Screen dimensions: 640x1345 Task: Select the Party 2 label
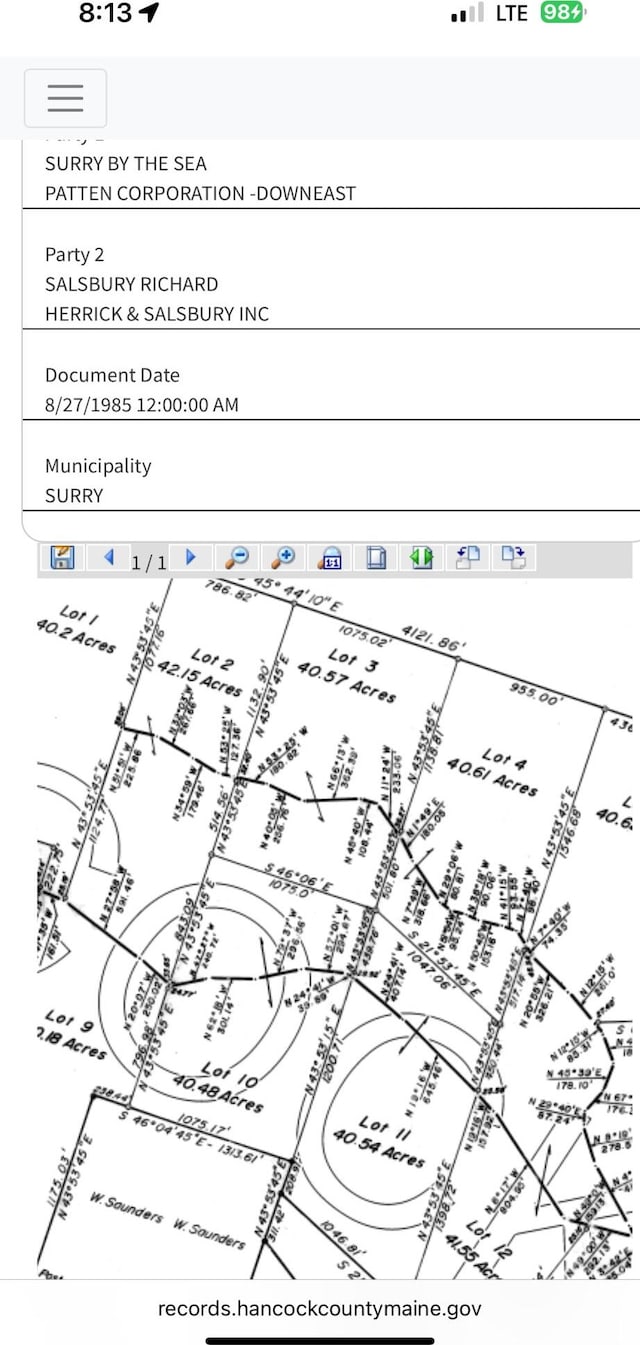click(75, 255)
